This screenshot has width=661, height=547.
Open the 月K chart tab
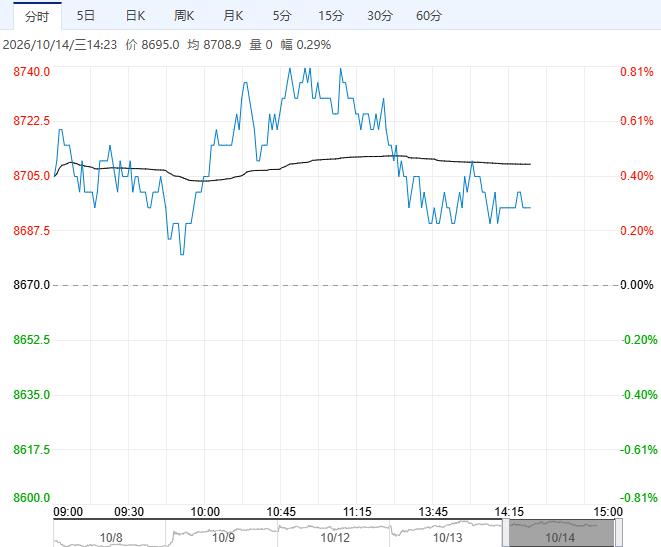coord(233,16)
